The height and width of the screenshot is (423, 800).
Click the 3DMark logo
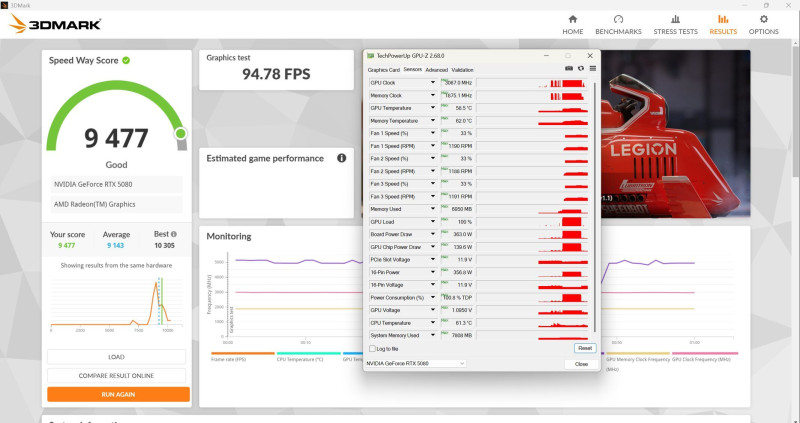(55, 24)
